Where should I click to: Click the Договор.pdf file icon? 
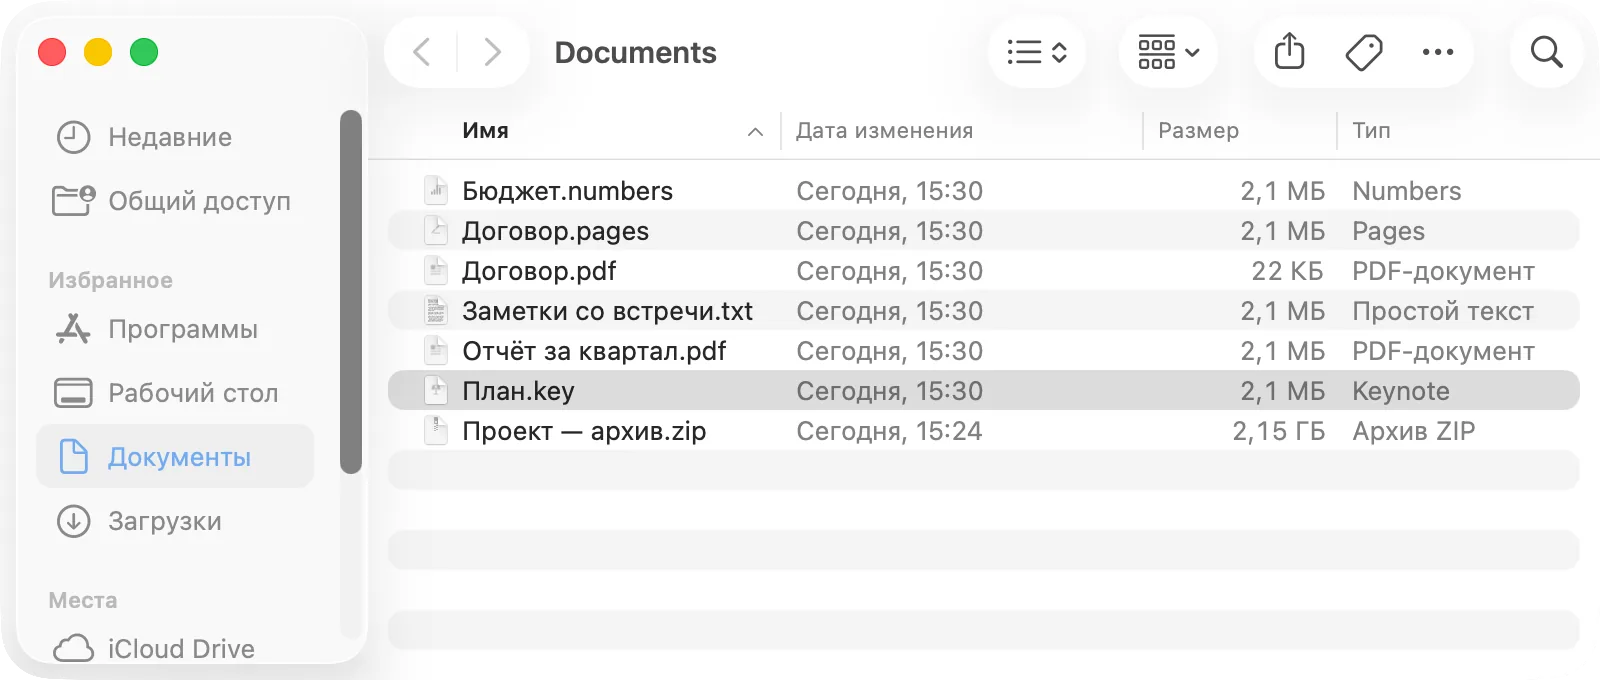click(436, 270)
